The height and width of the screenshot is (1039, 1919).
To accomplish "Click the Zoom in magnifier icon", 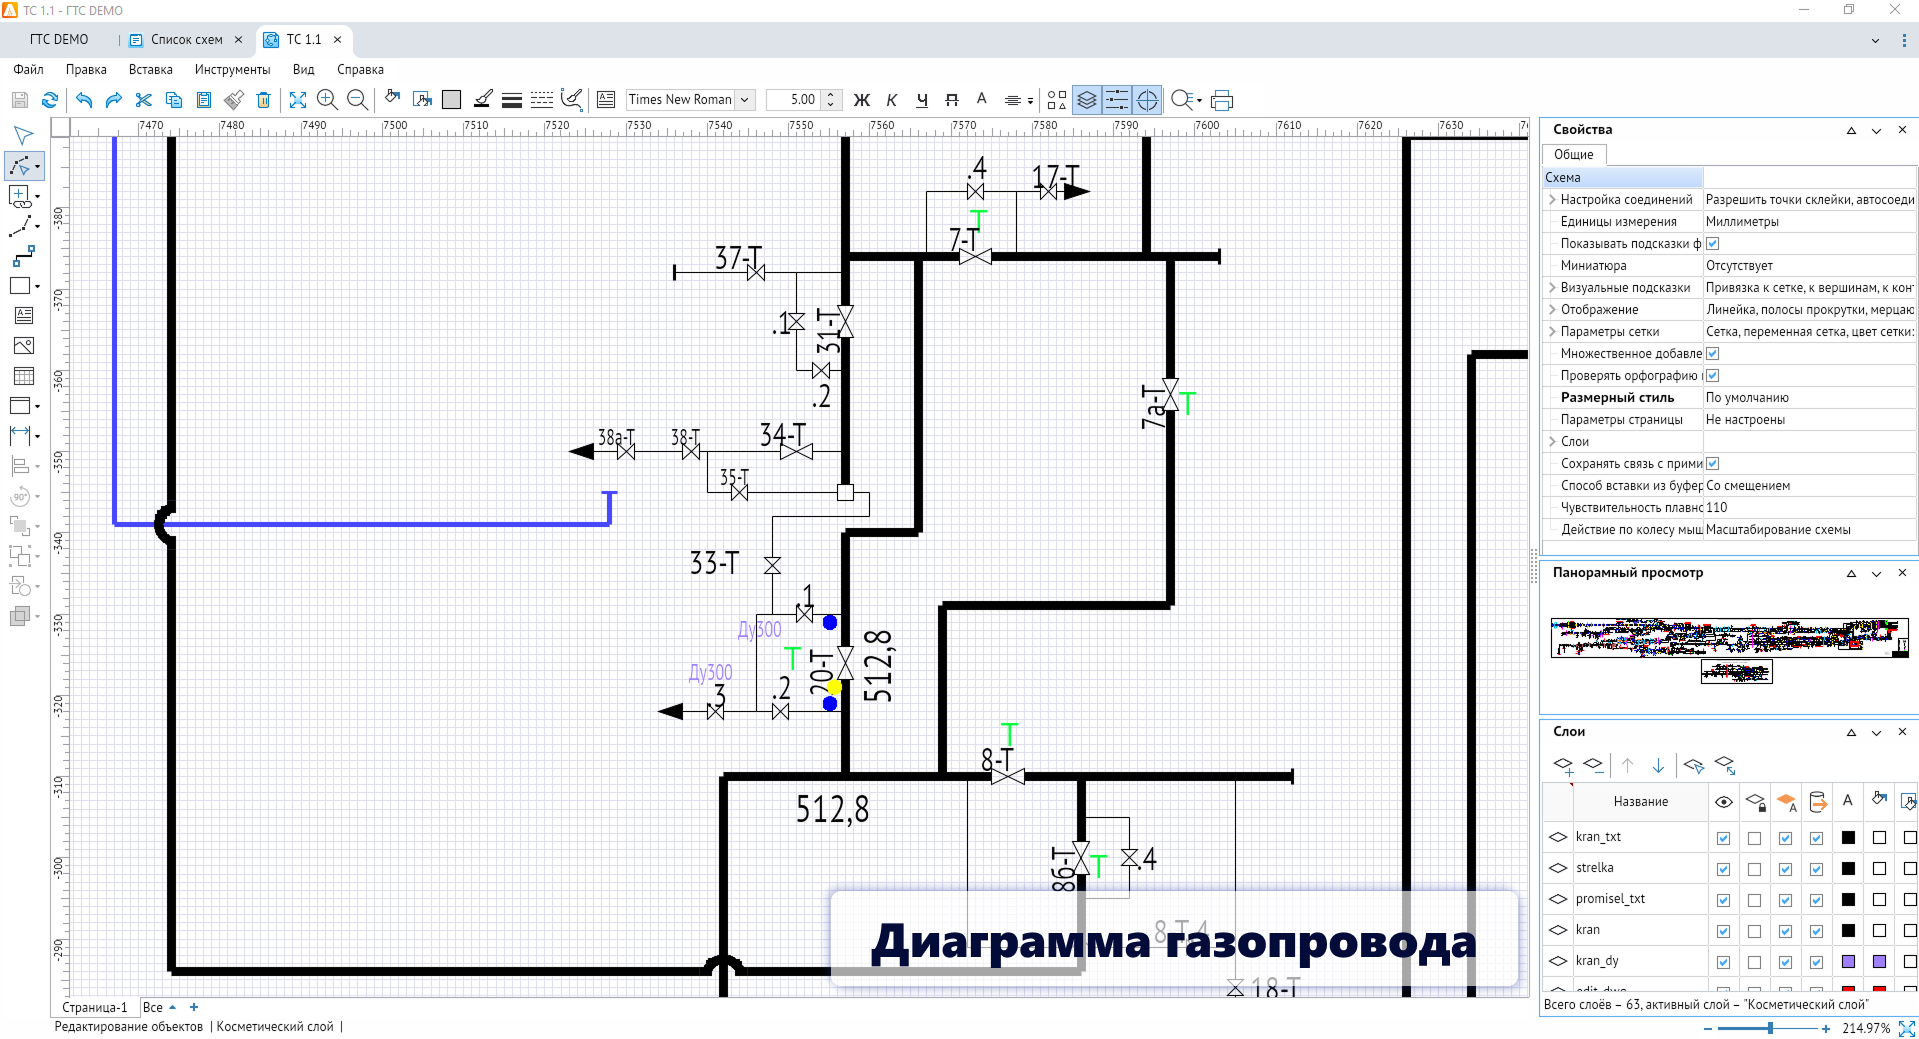I will 327,100.
